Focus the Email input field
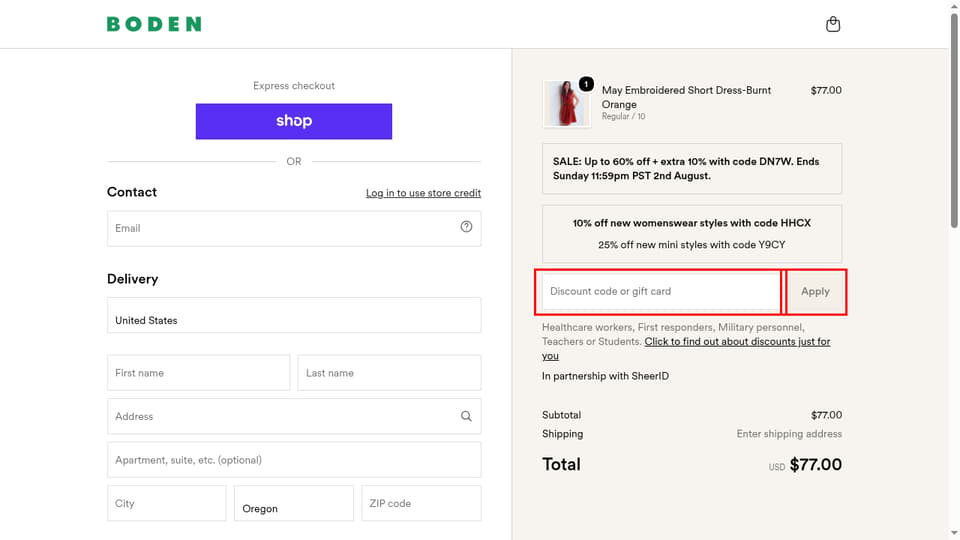The image size is (960, 540). click(x=294, y=228)
